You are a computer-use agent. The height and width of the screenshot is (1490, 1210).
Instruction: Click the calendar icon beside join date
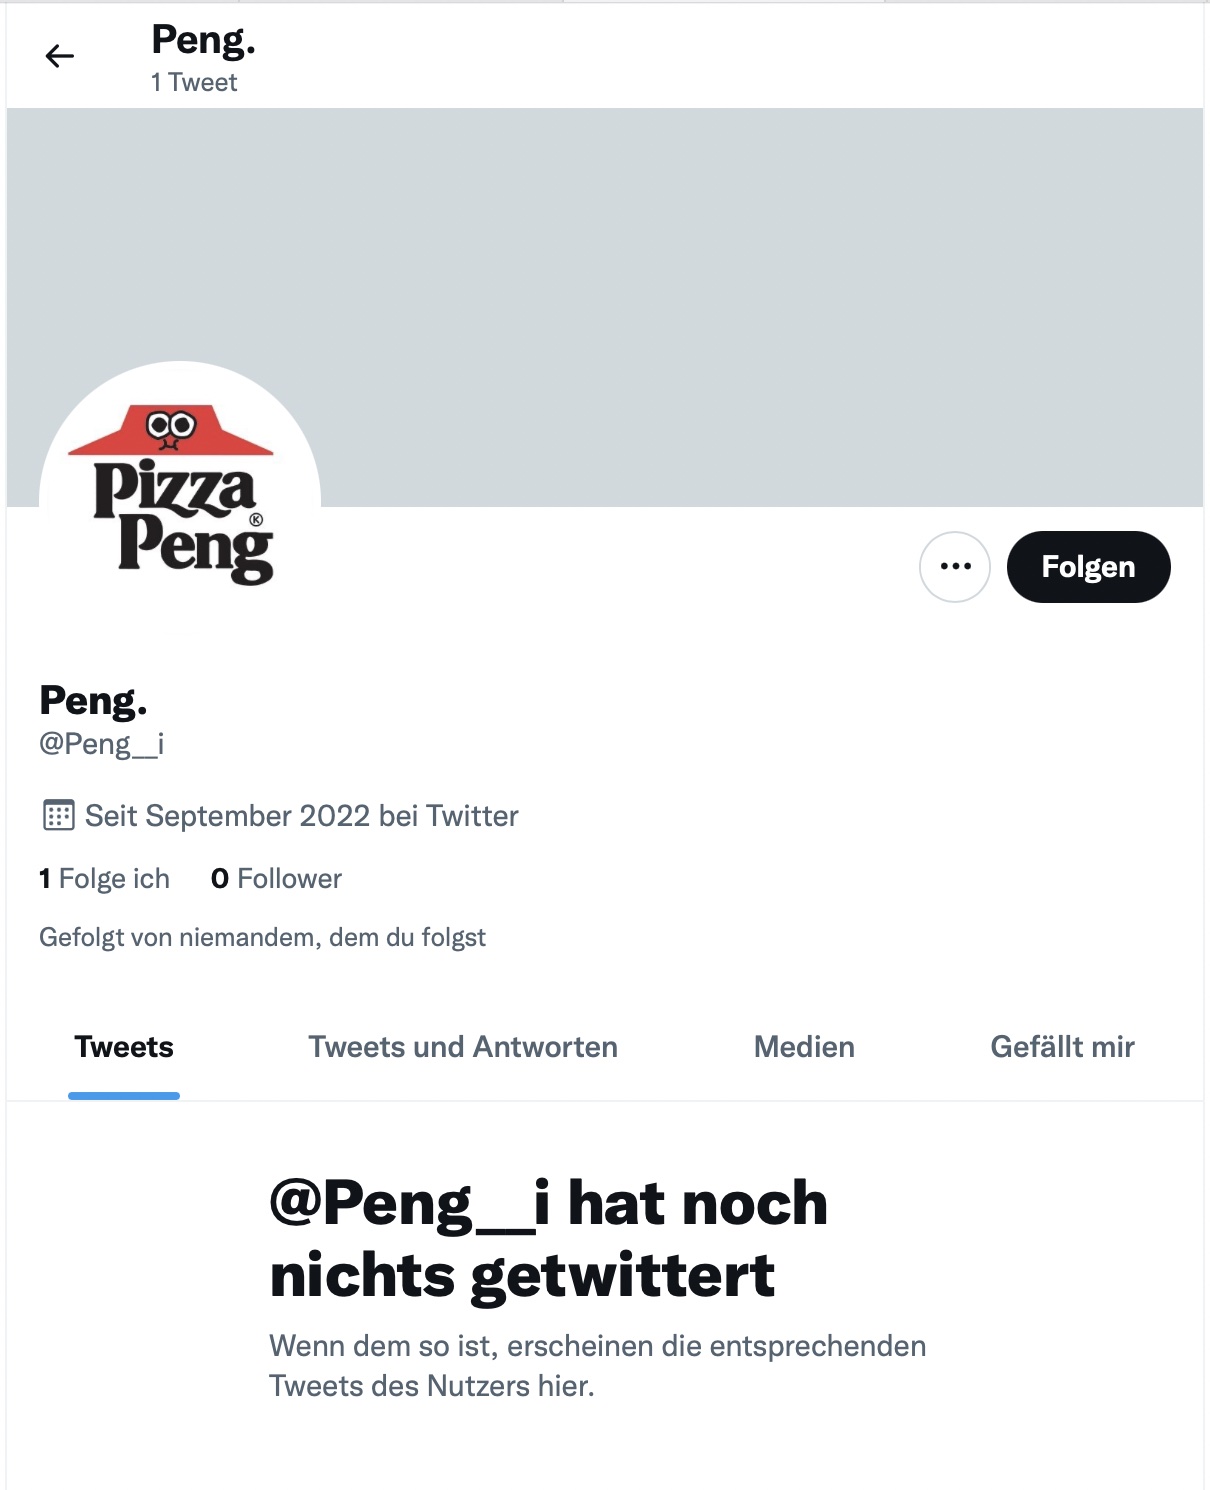click(58, 816)
